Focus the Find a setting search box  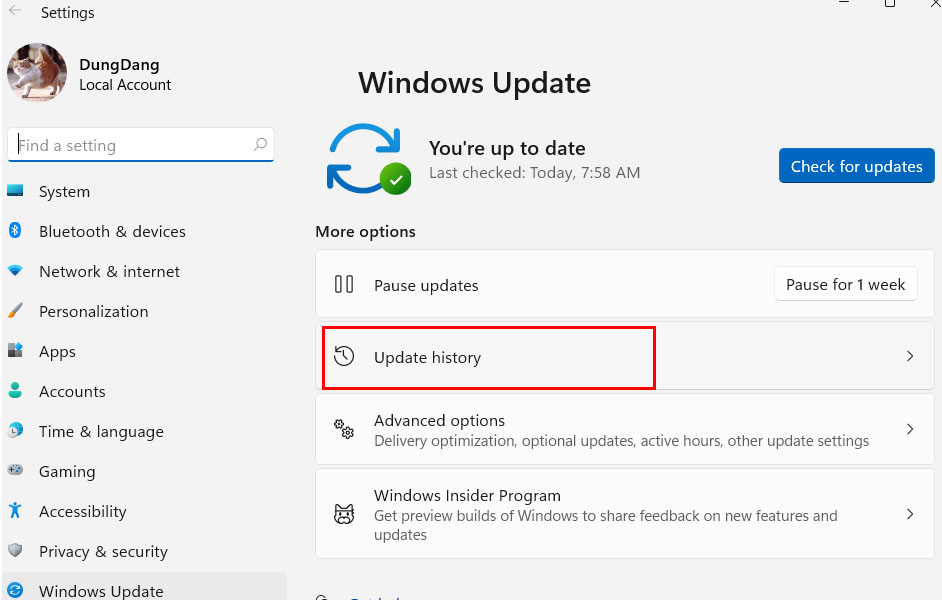141,145
